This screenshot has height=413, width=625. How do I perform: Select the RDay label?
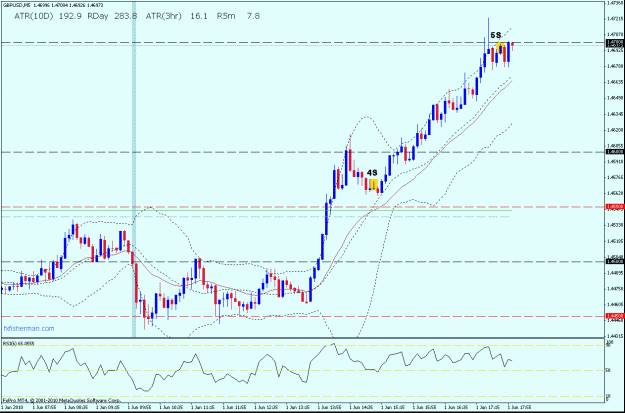click(98, 16)
